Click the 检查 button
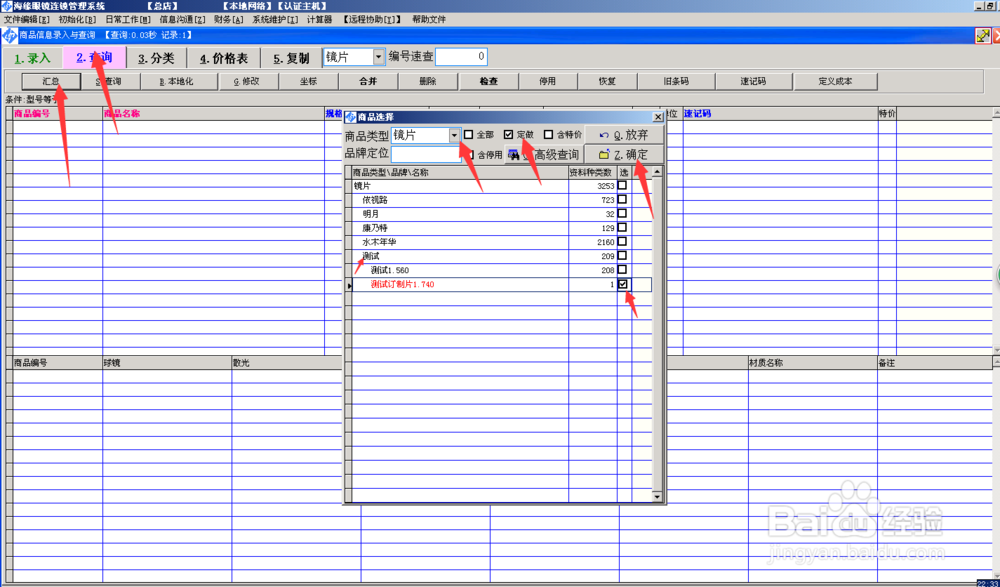The height and width of the screenshot is (587, 1000). [x=489, y=82]
